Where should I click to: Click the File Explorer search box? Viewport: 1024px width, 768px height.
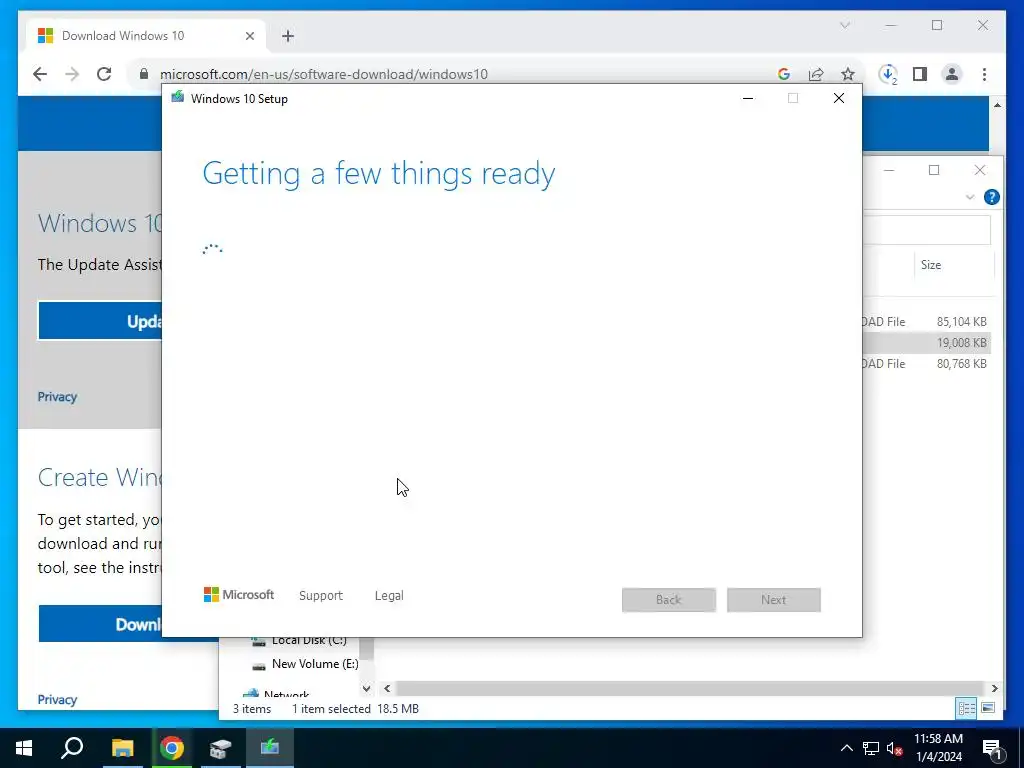click(x=927, y=229)
